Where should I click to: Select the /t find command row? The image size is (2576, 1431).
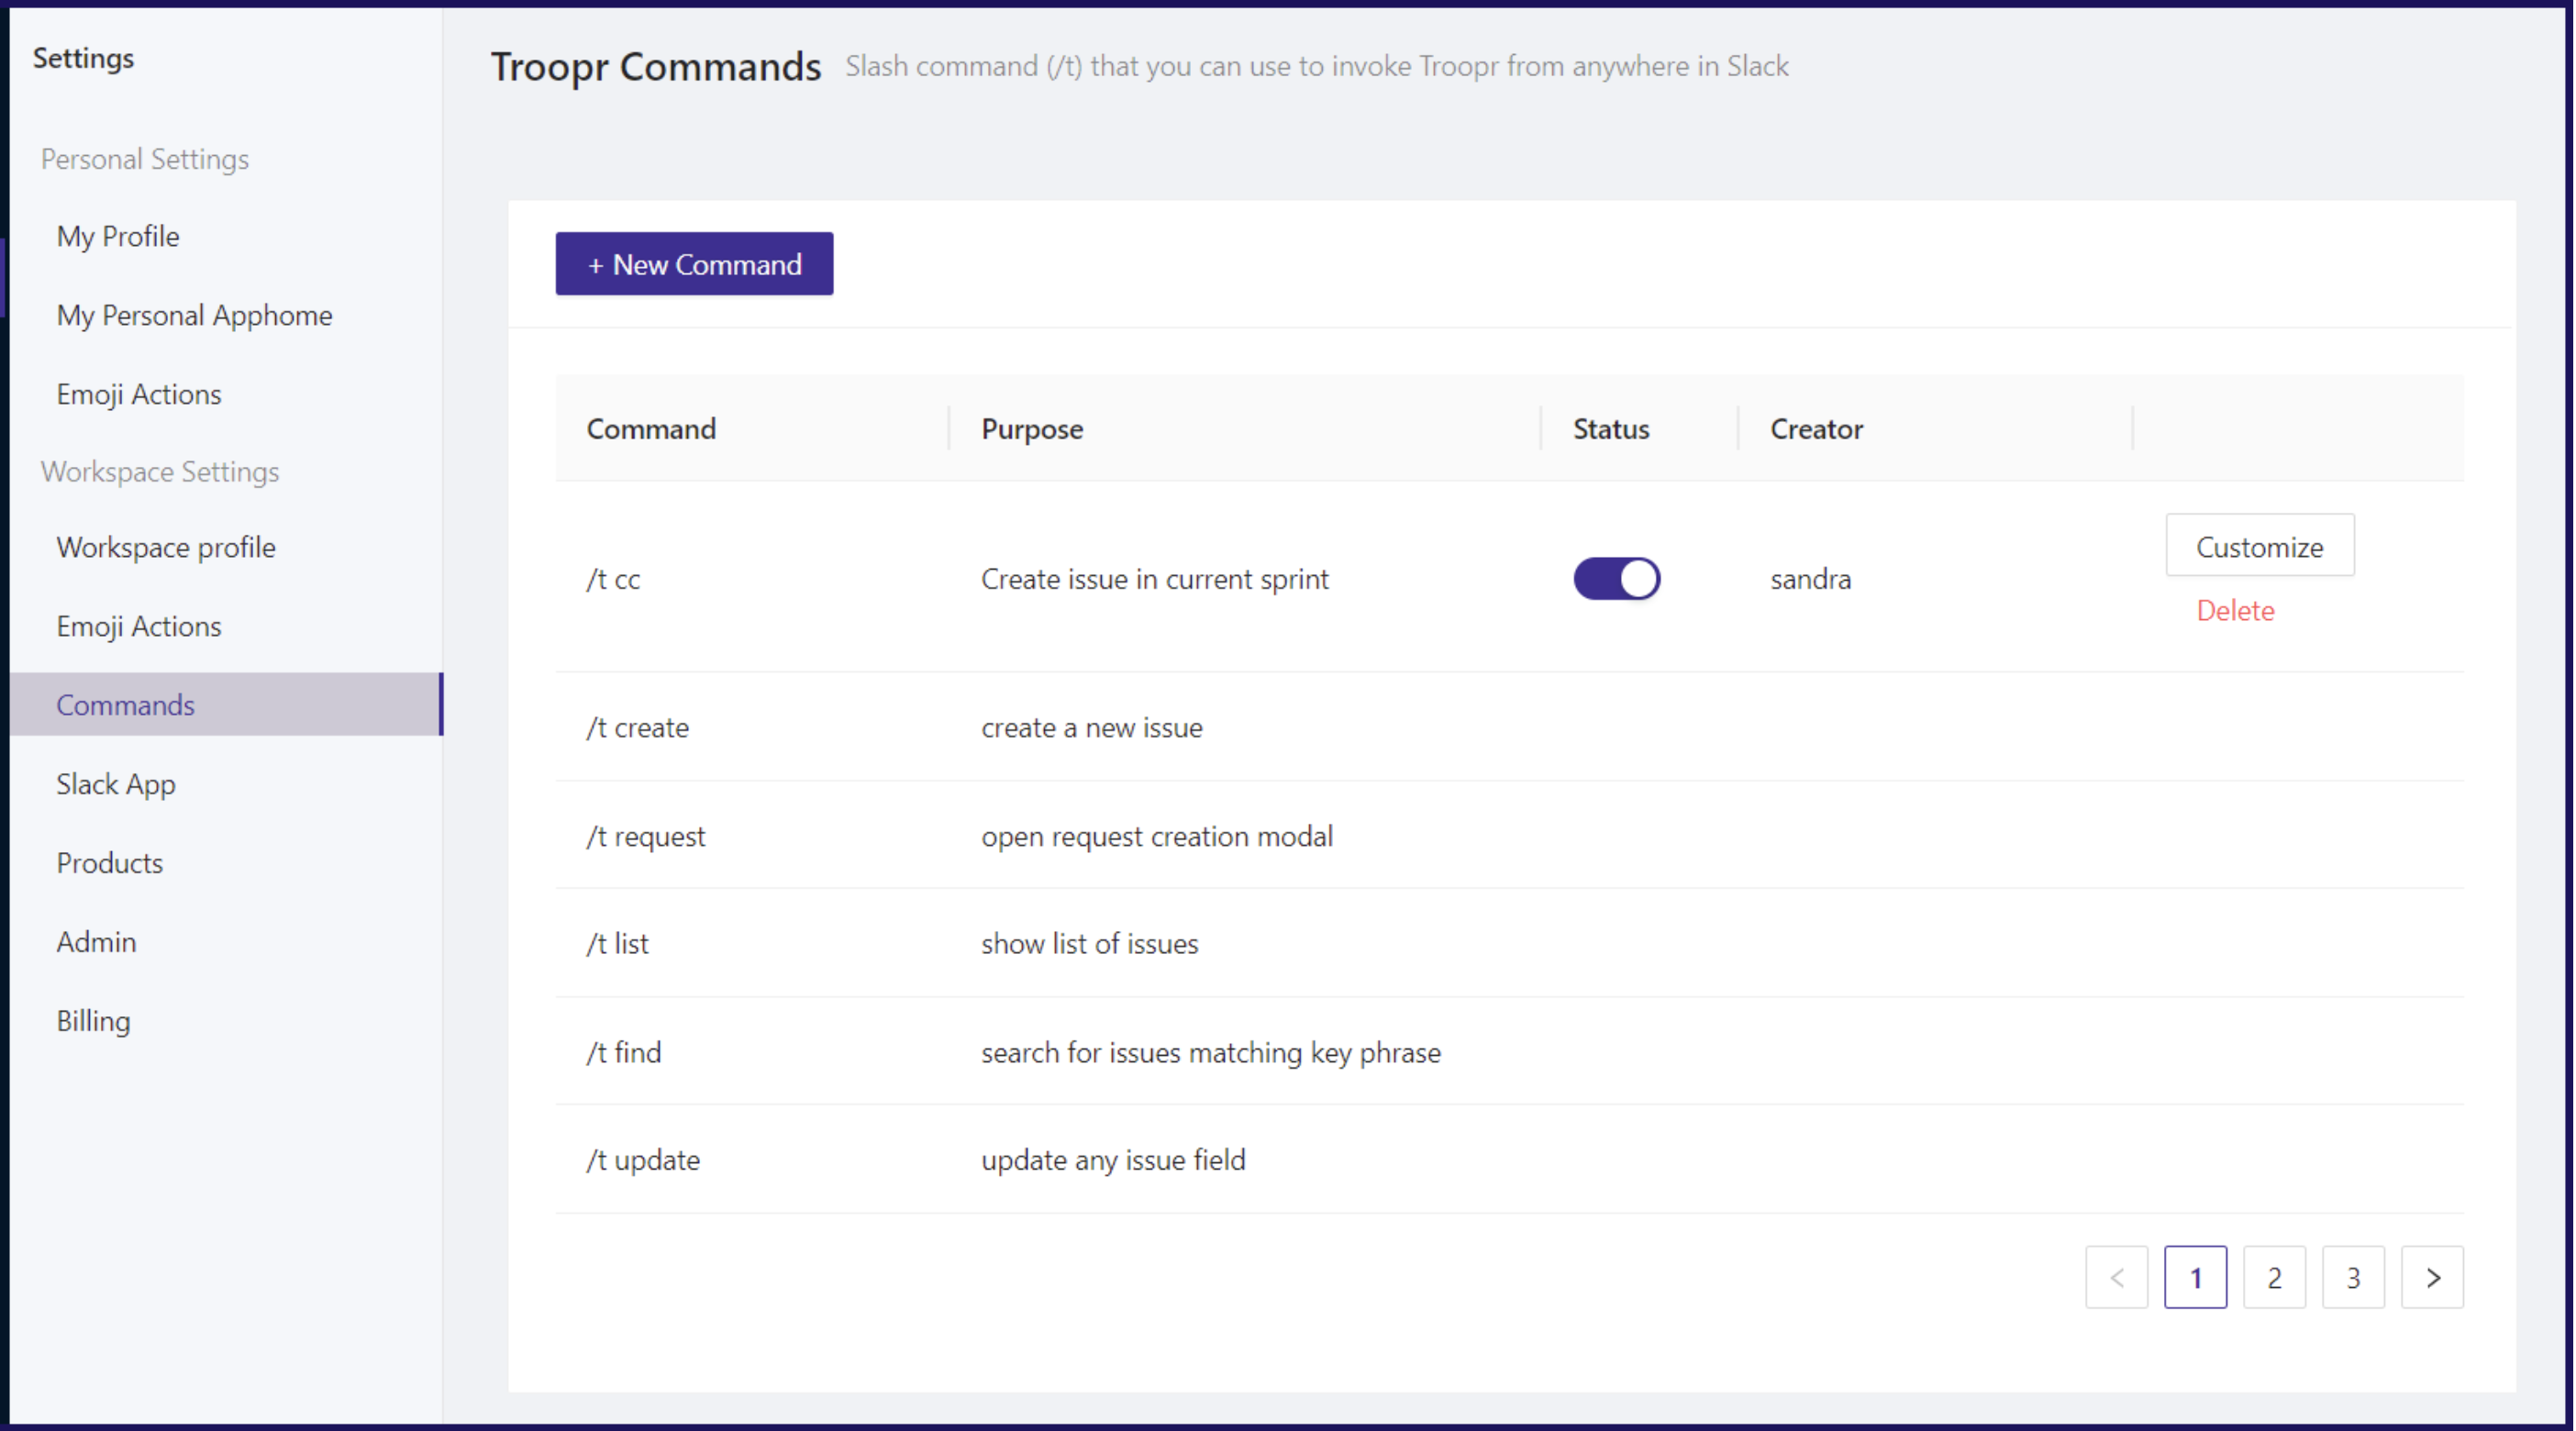point(1510,1052)
